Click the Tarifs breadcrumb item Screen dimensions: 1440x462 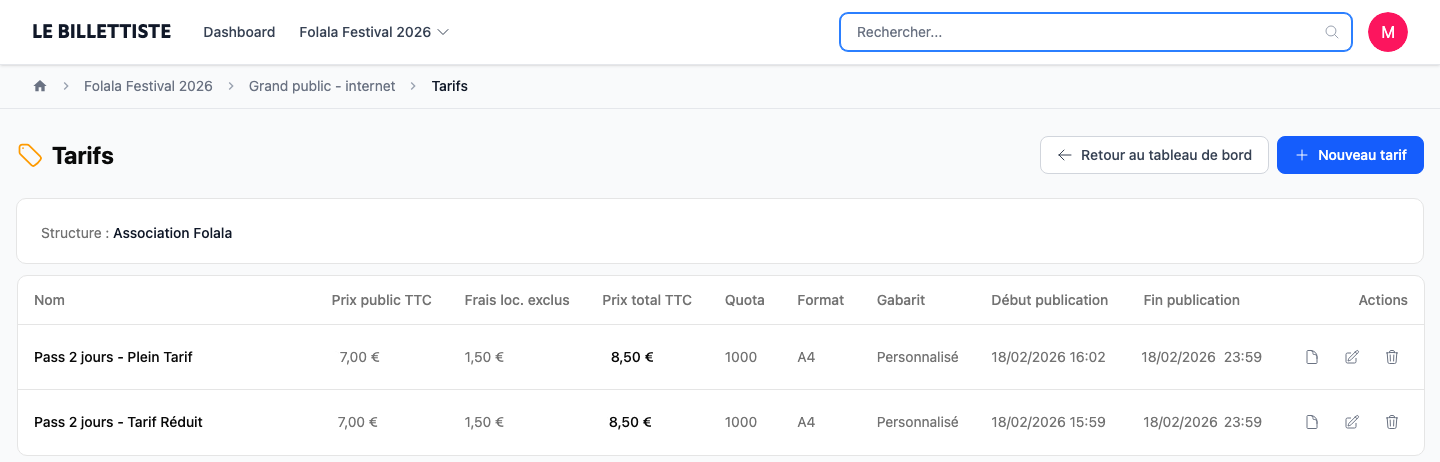coord(450,86)
